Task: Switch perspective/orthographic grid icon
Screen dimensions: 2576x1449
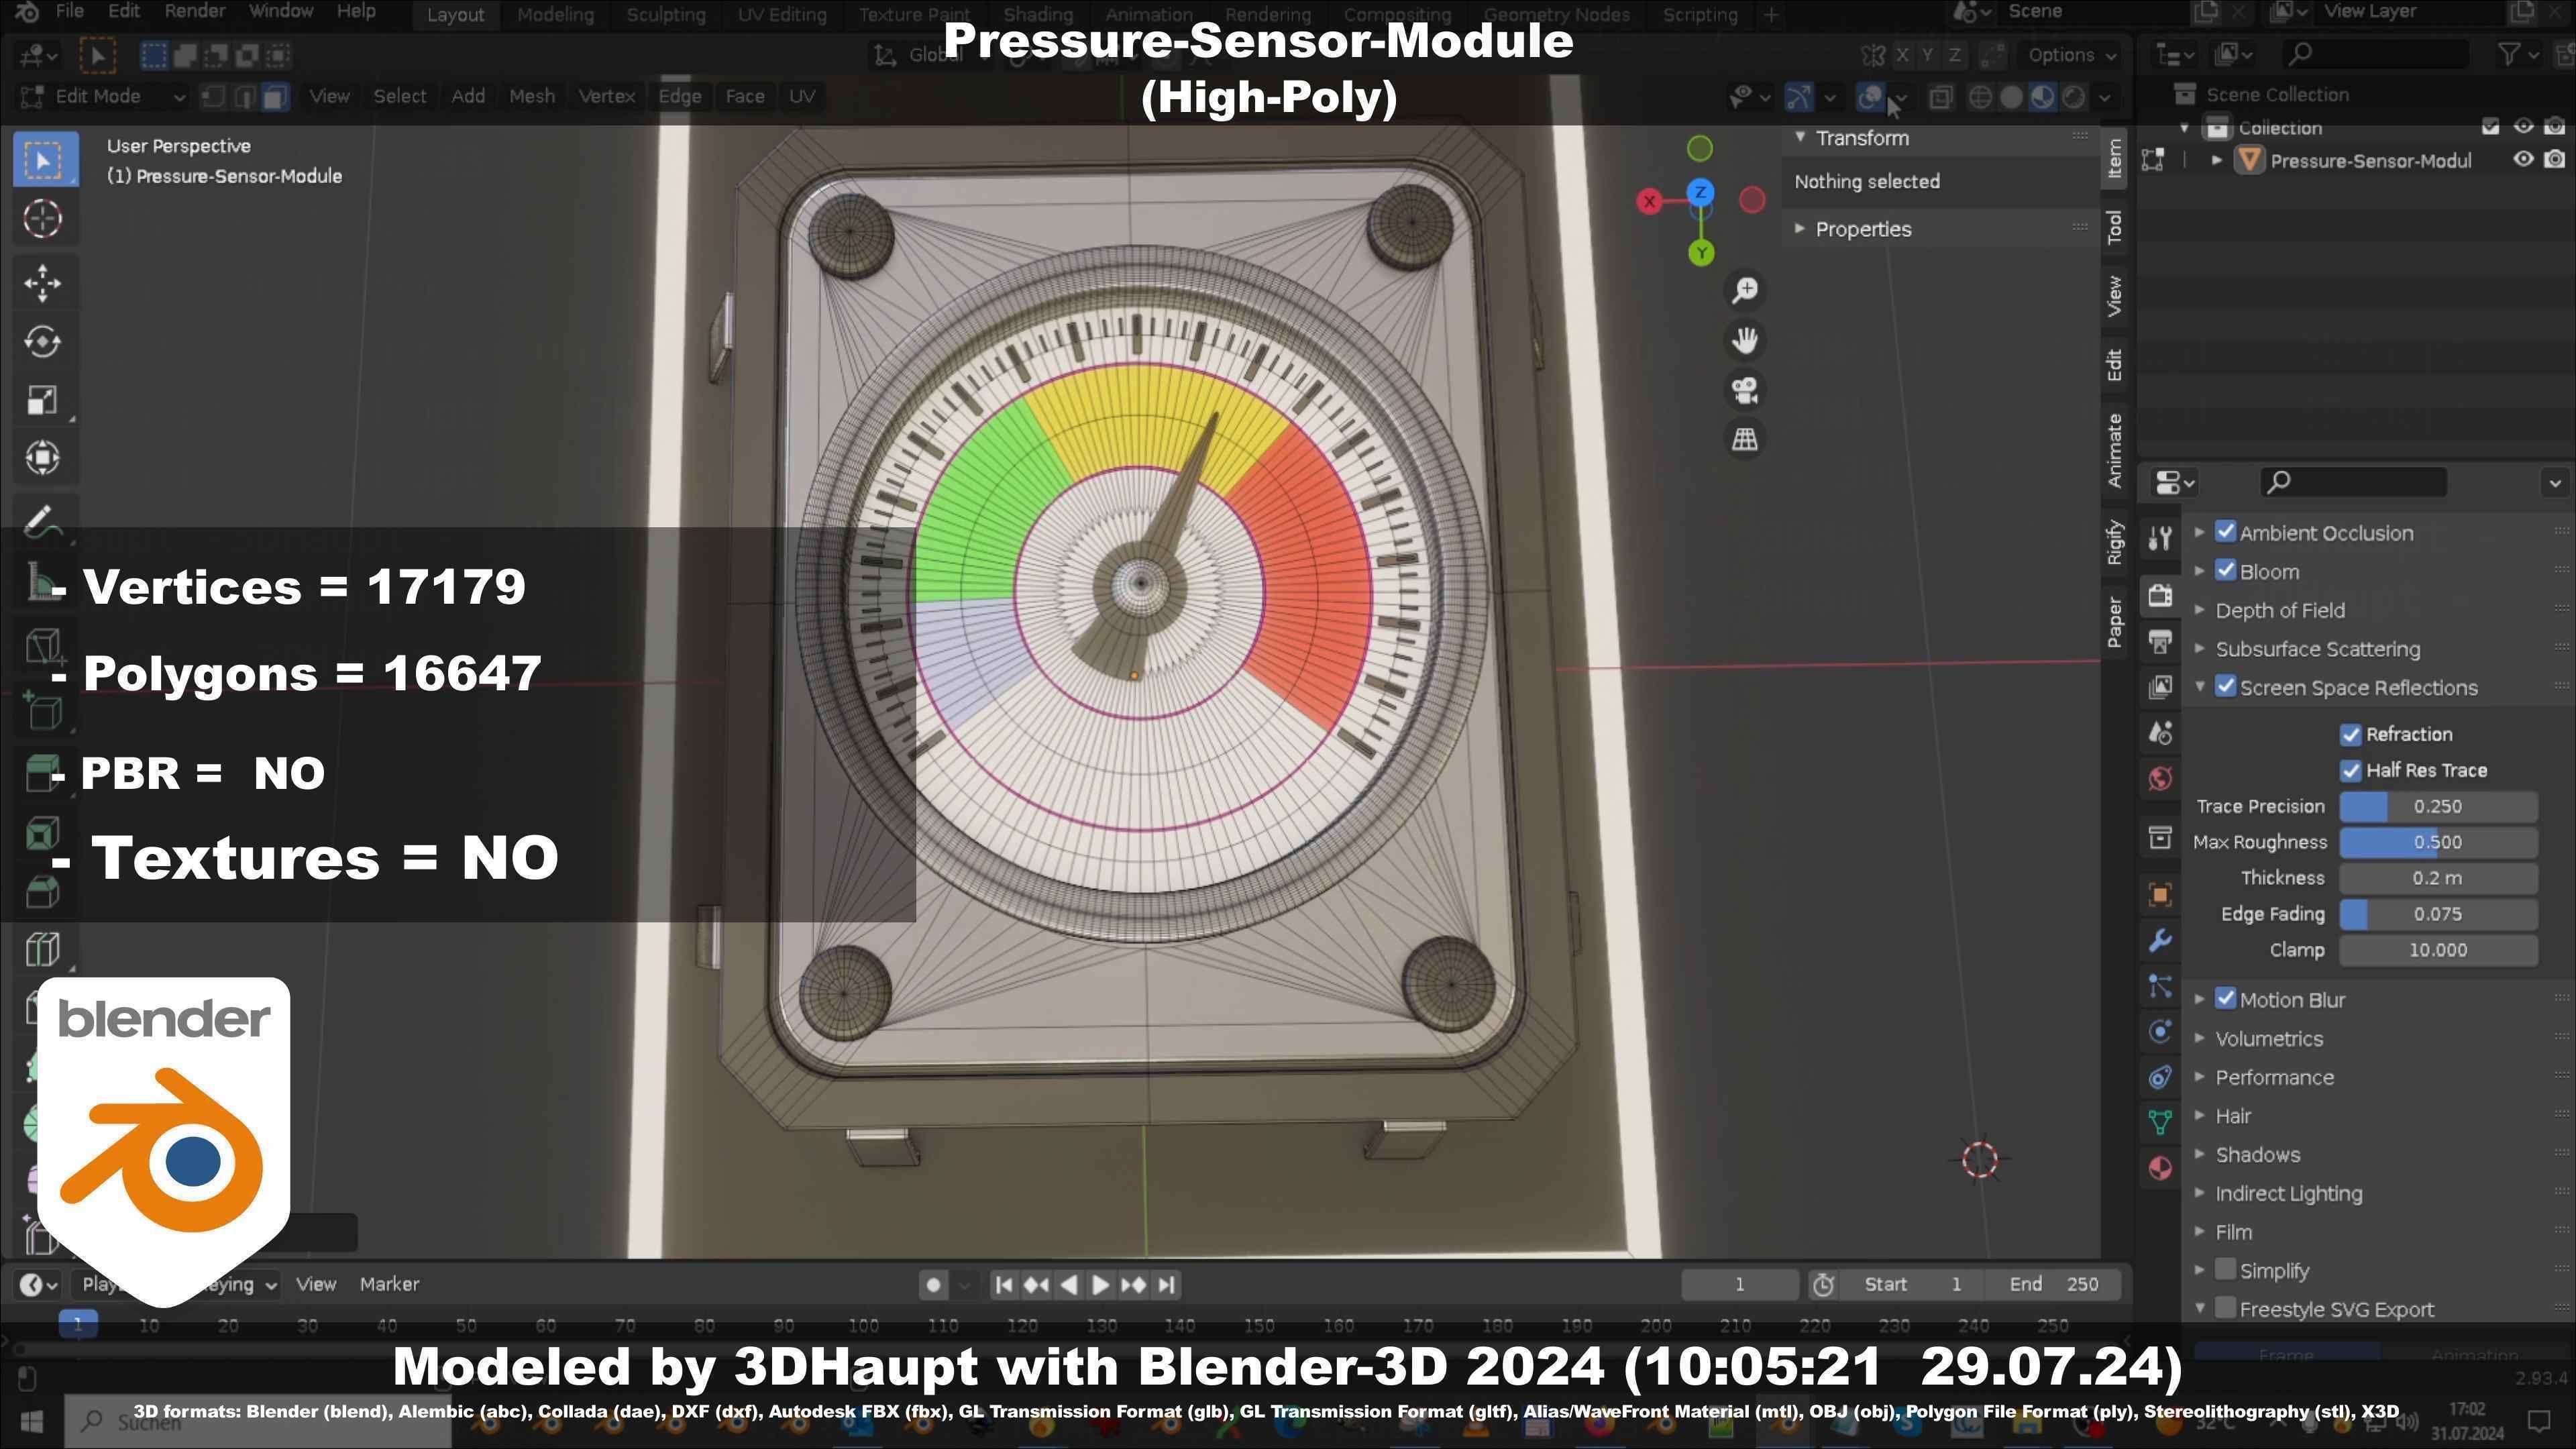Action: (1745, 439)
